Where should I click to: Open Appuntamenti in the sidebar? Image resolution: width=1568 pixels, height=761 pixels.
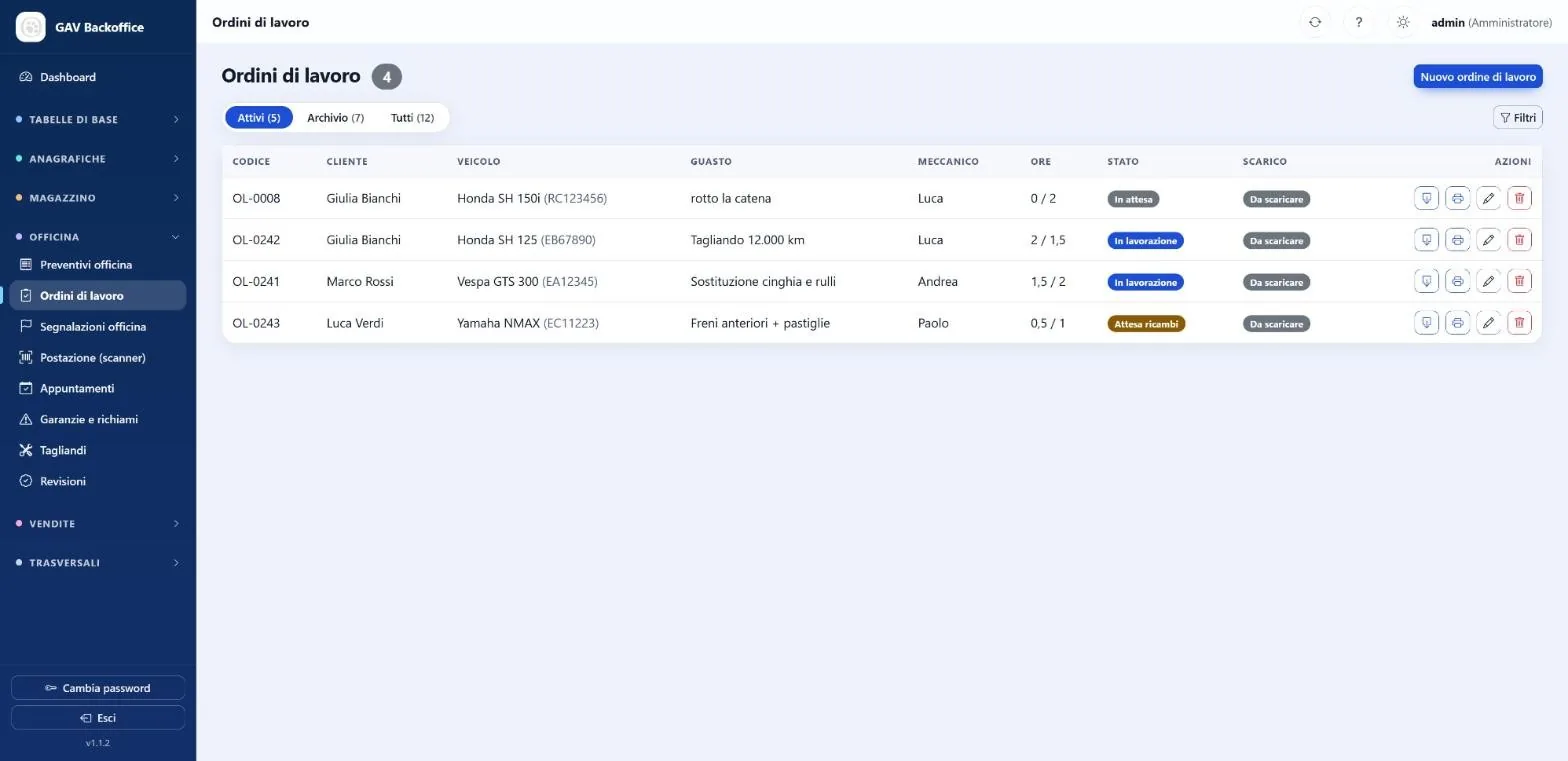pos(98,389)
